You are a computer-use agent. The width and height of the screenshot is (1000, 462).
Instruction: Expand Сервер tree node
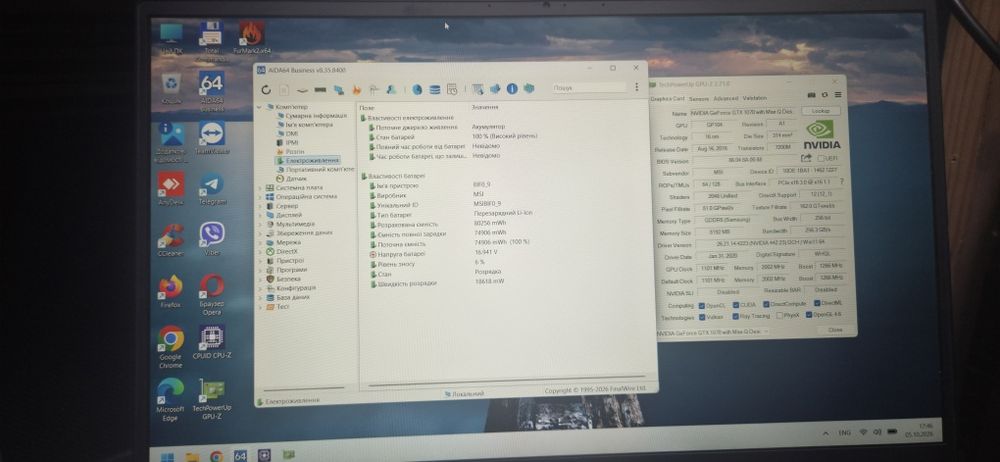[x=260, y=206]
